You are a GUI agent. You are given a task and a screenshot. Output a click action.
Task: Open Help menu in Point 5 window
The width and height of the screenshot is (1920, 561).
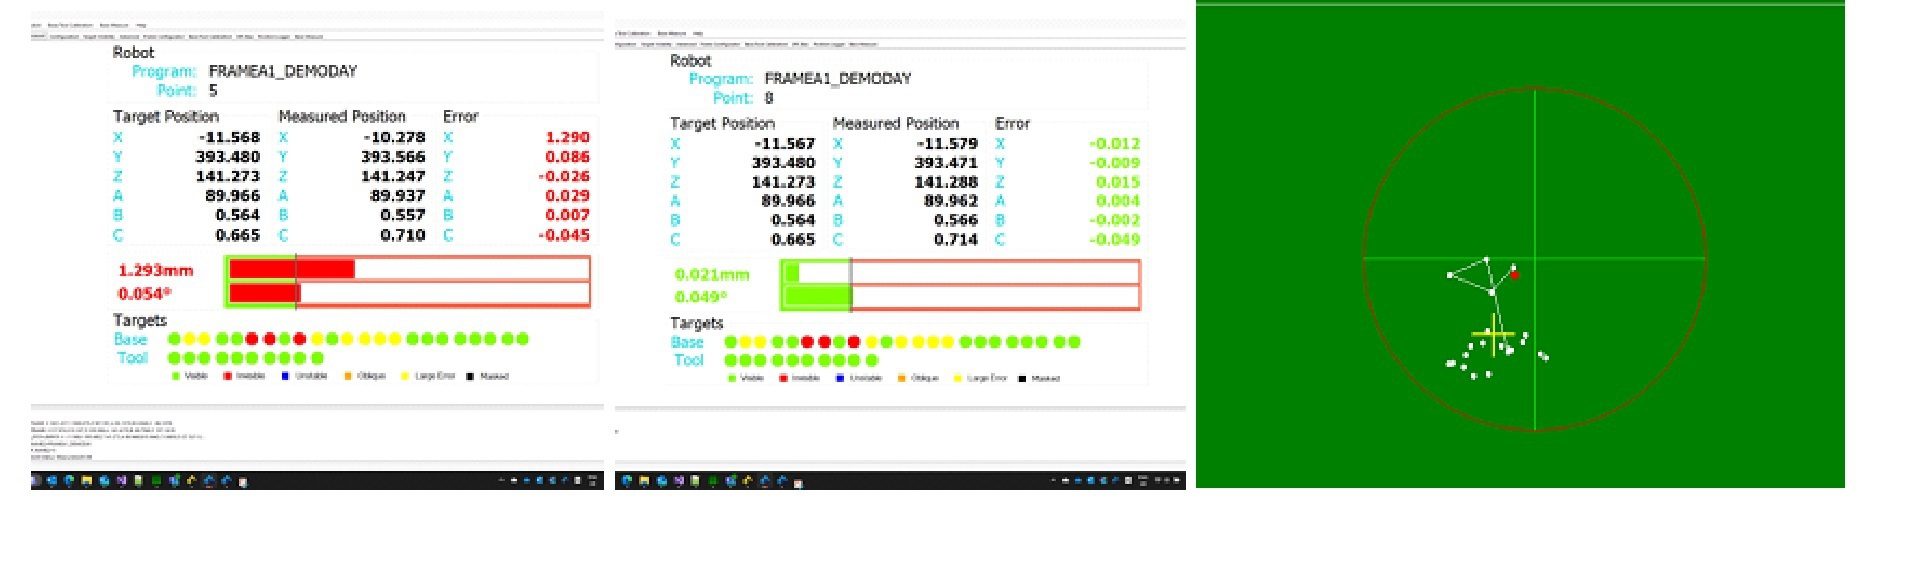click(141, 25)
